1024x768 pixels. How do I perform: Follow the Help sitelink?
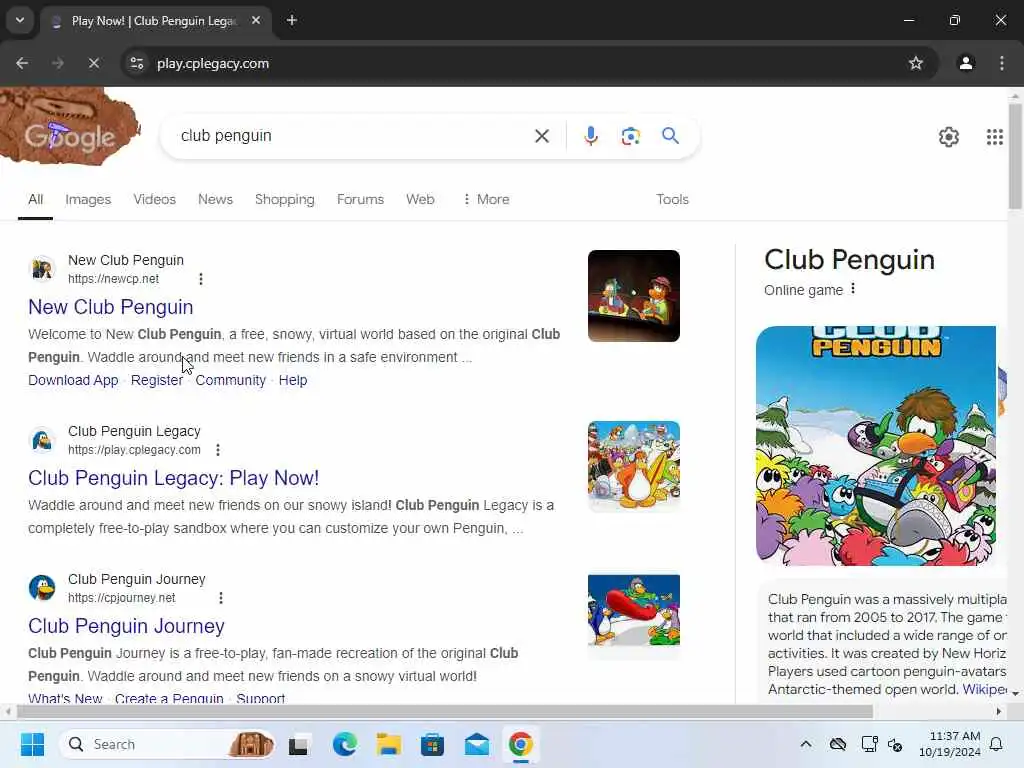(293, 380)
